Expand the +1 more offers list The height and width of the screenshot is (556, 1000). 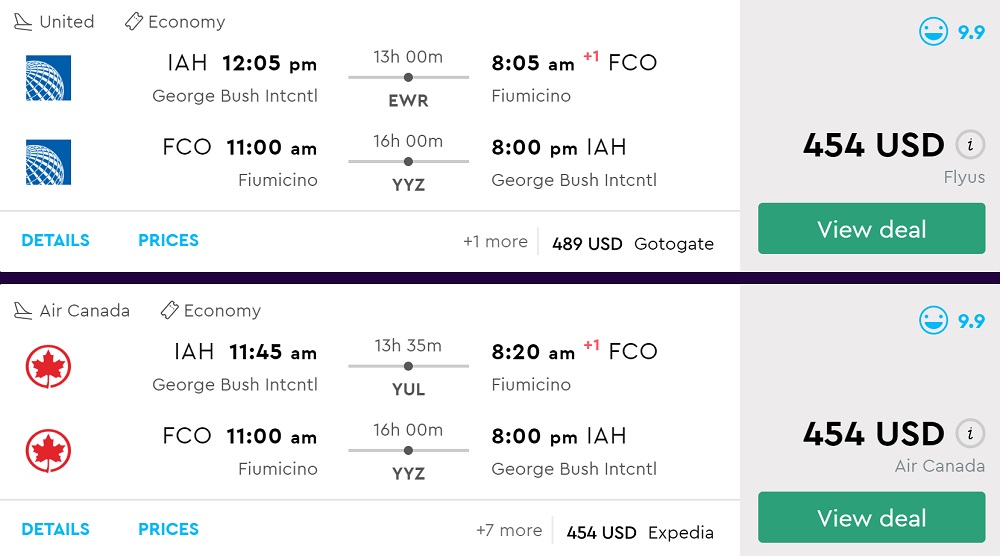point(495,242)
